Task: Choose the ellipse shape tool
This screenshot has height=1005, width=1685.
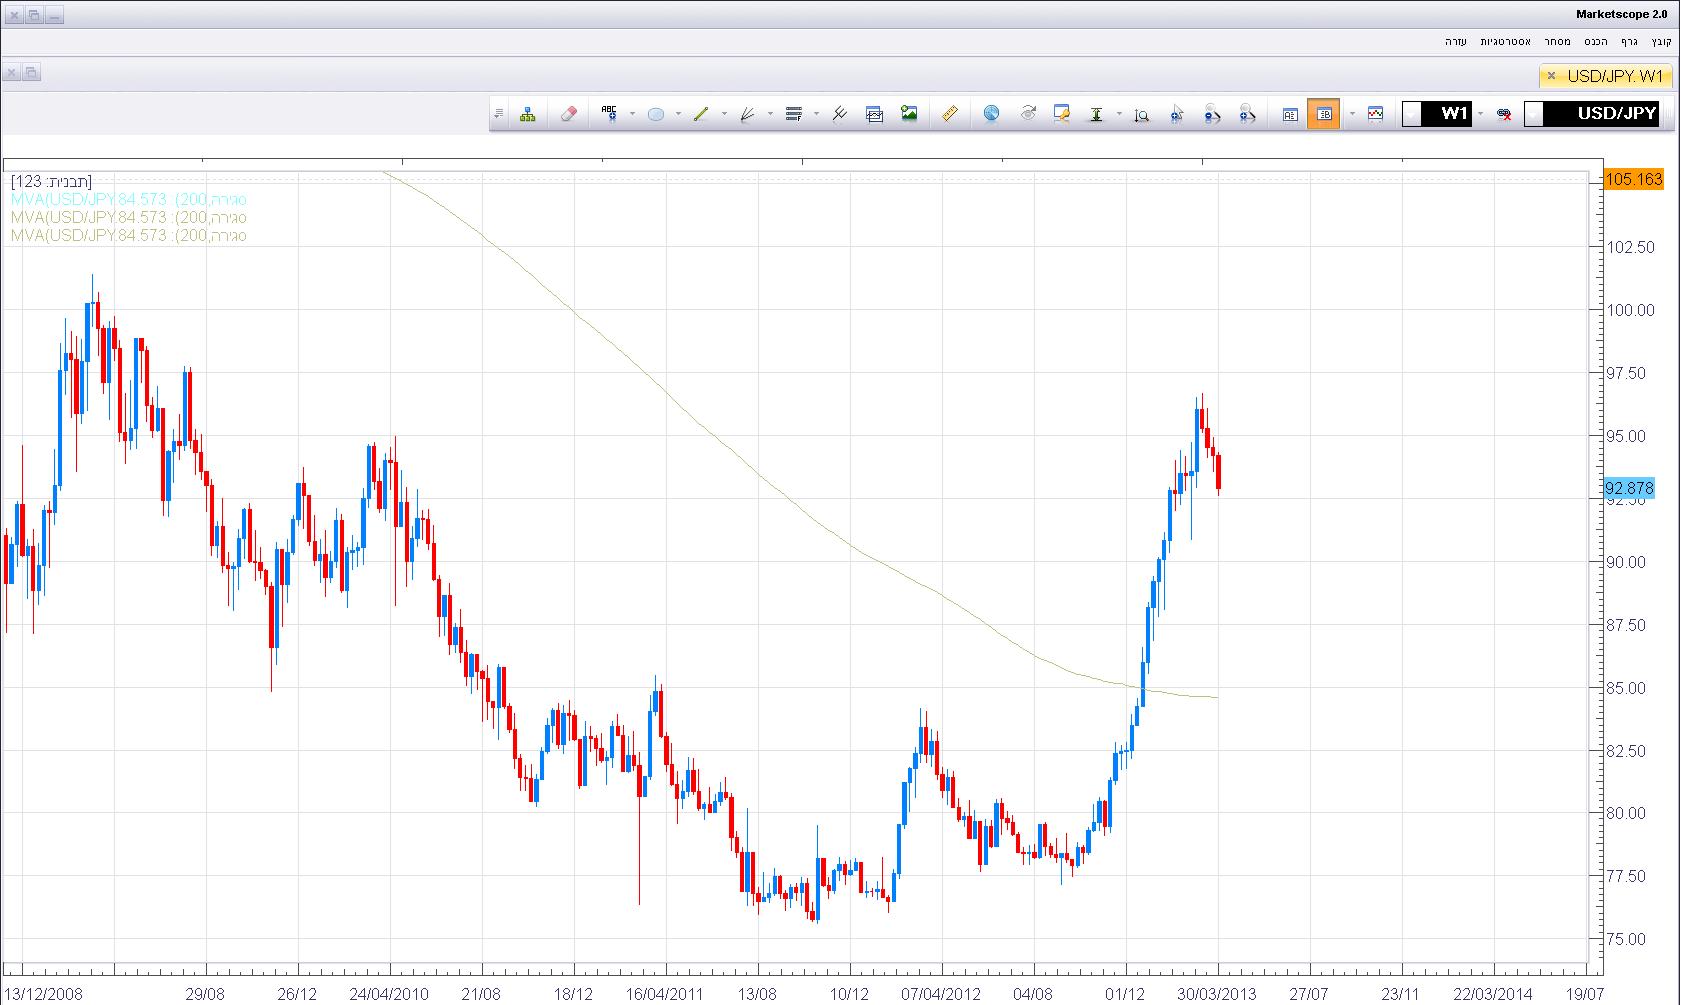Action: coord(656,114)
